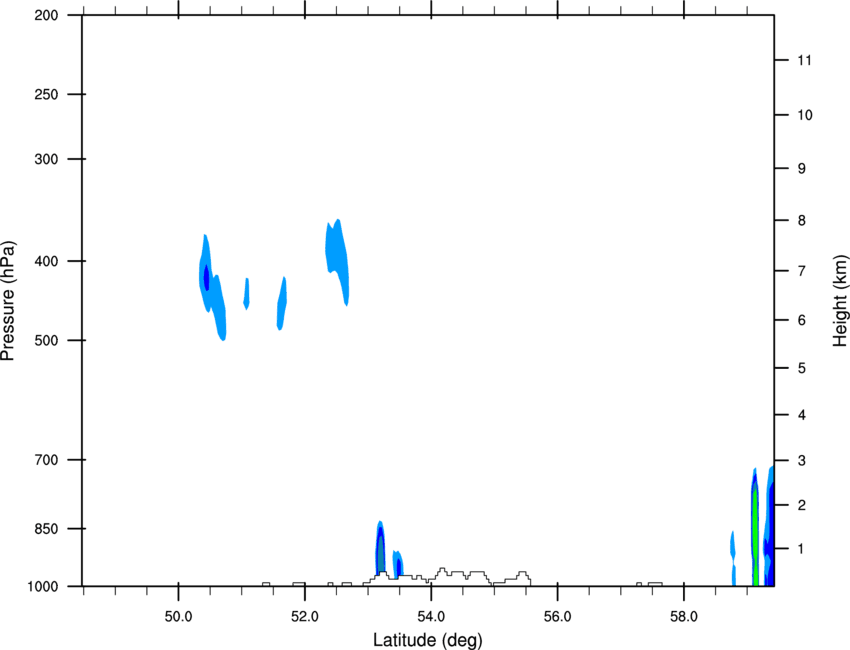Click the 4 km height label
Viewport: 850px width, 650px height.
coord(802,415)
